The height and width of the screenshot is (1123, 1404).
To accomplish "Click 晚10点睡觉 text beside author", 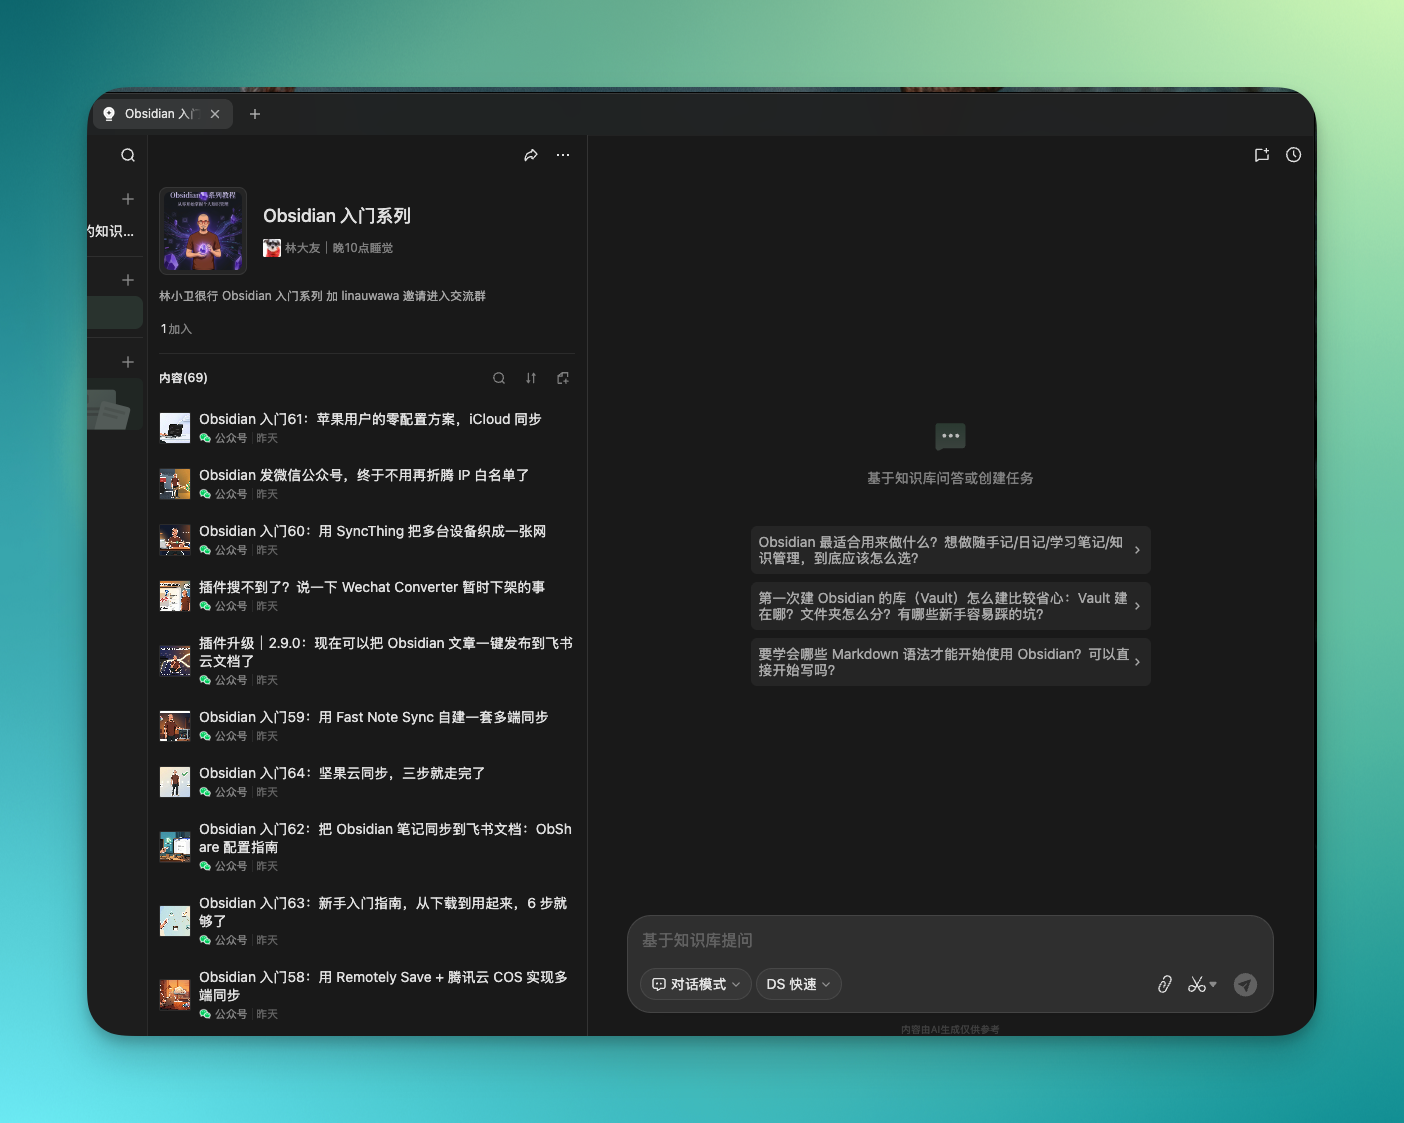I will [x=363, y=248].
